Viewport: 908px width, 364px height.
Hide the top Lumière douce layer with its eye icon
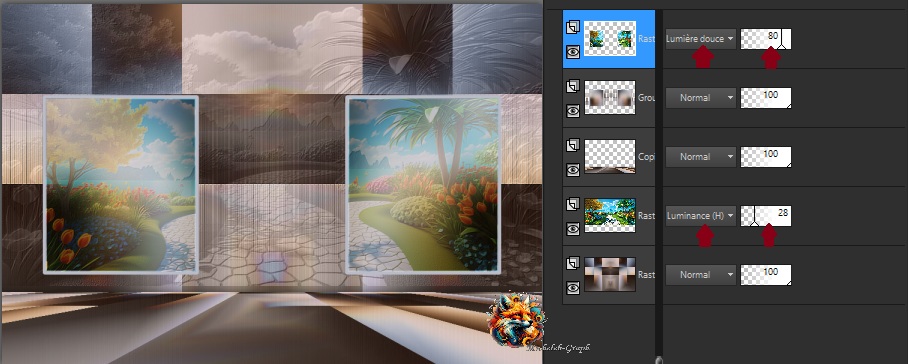[573, 52]
